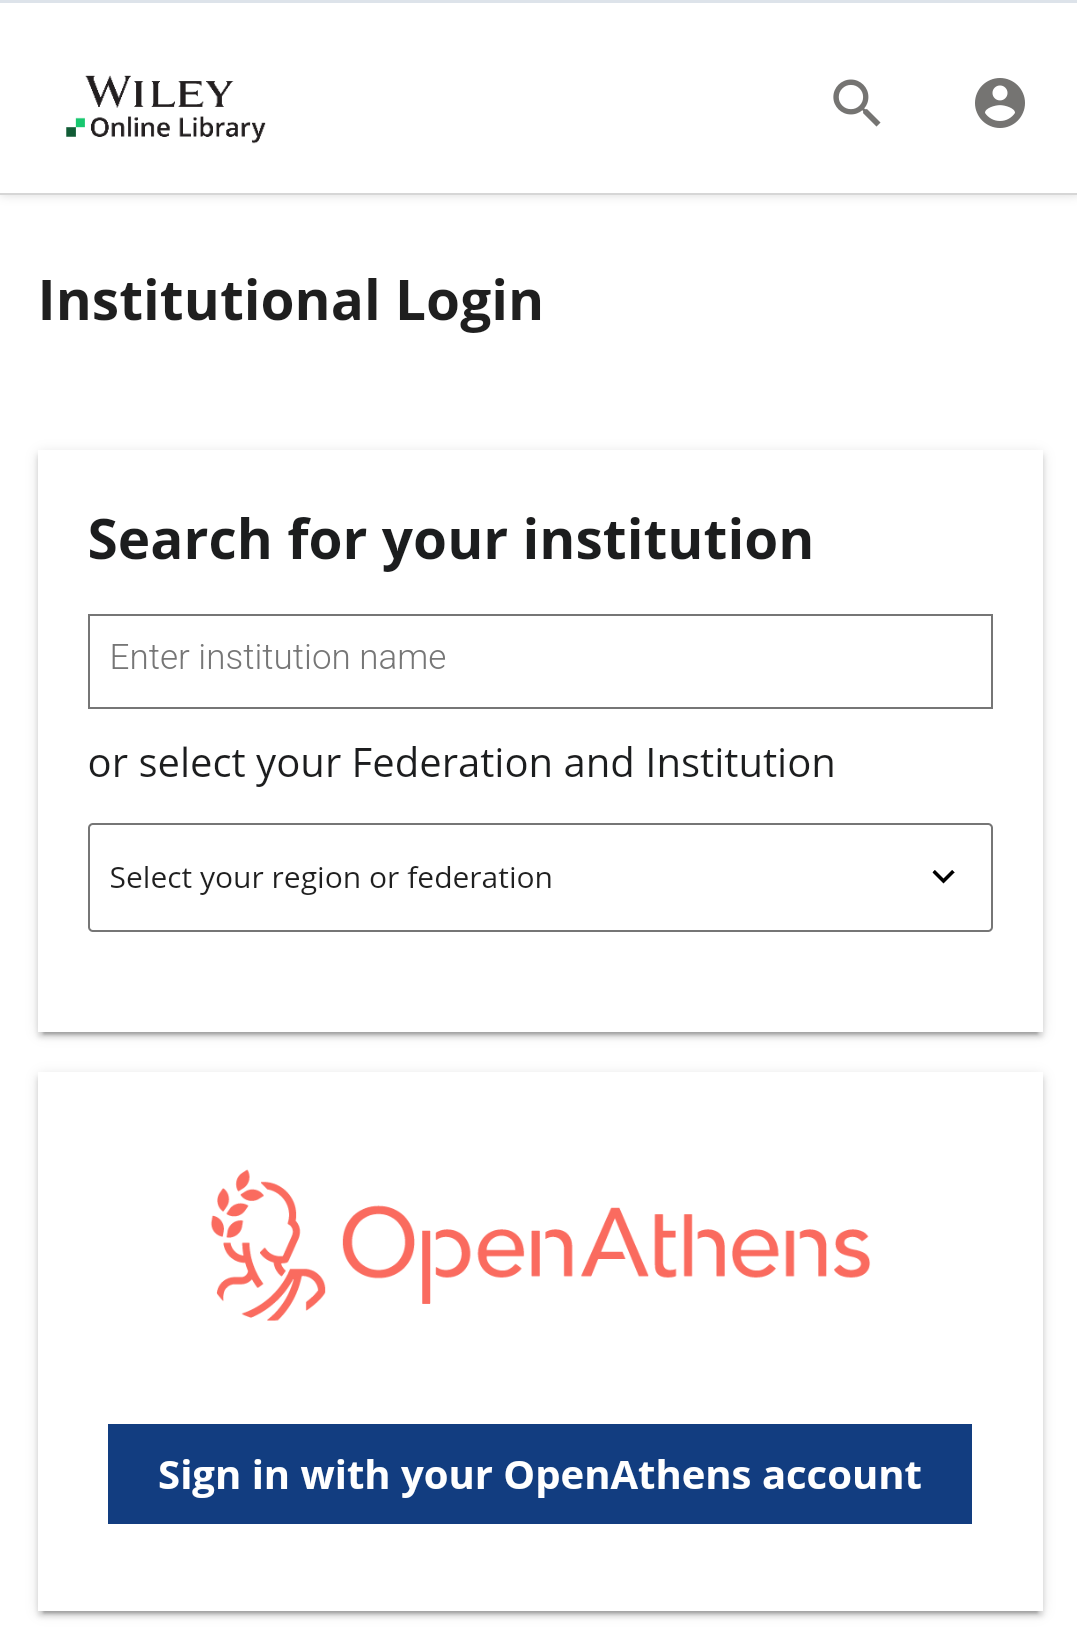Sign in with your OpenAthens account
The height and width of the screenshot is (1634, 1077).
[x=540, y=1474]
